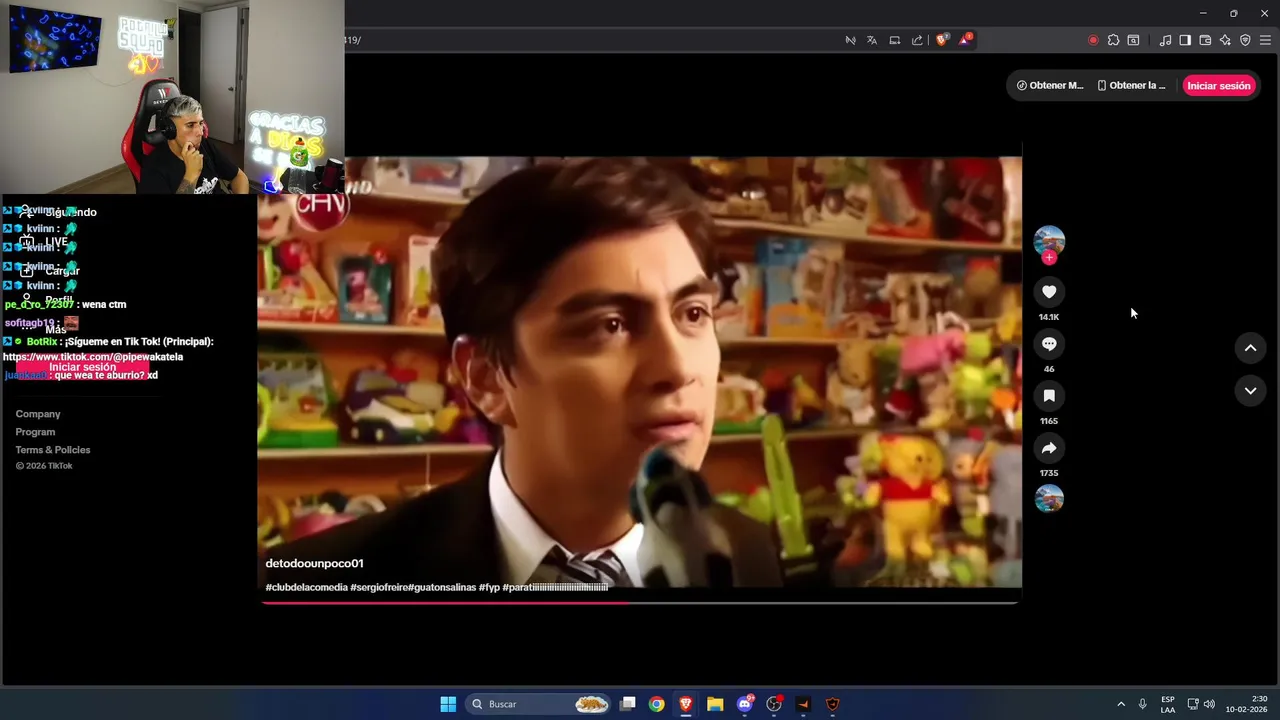This screenshot has width=1280, height=720.
Task: Go to the next video with down chevron
Action: point(1250,391)
